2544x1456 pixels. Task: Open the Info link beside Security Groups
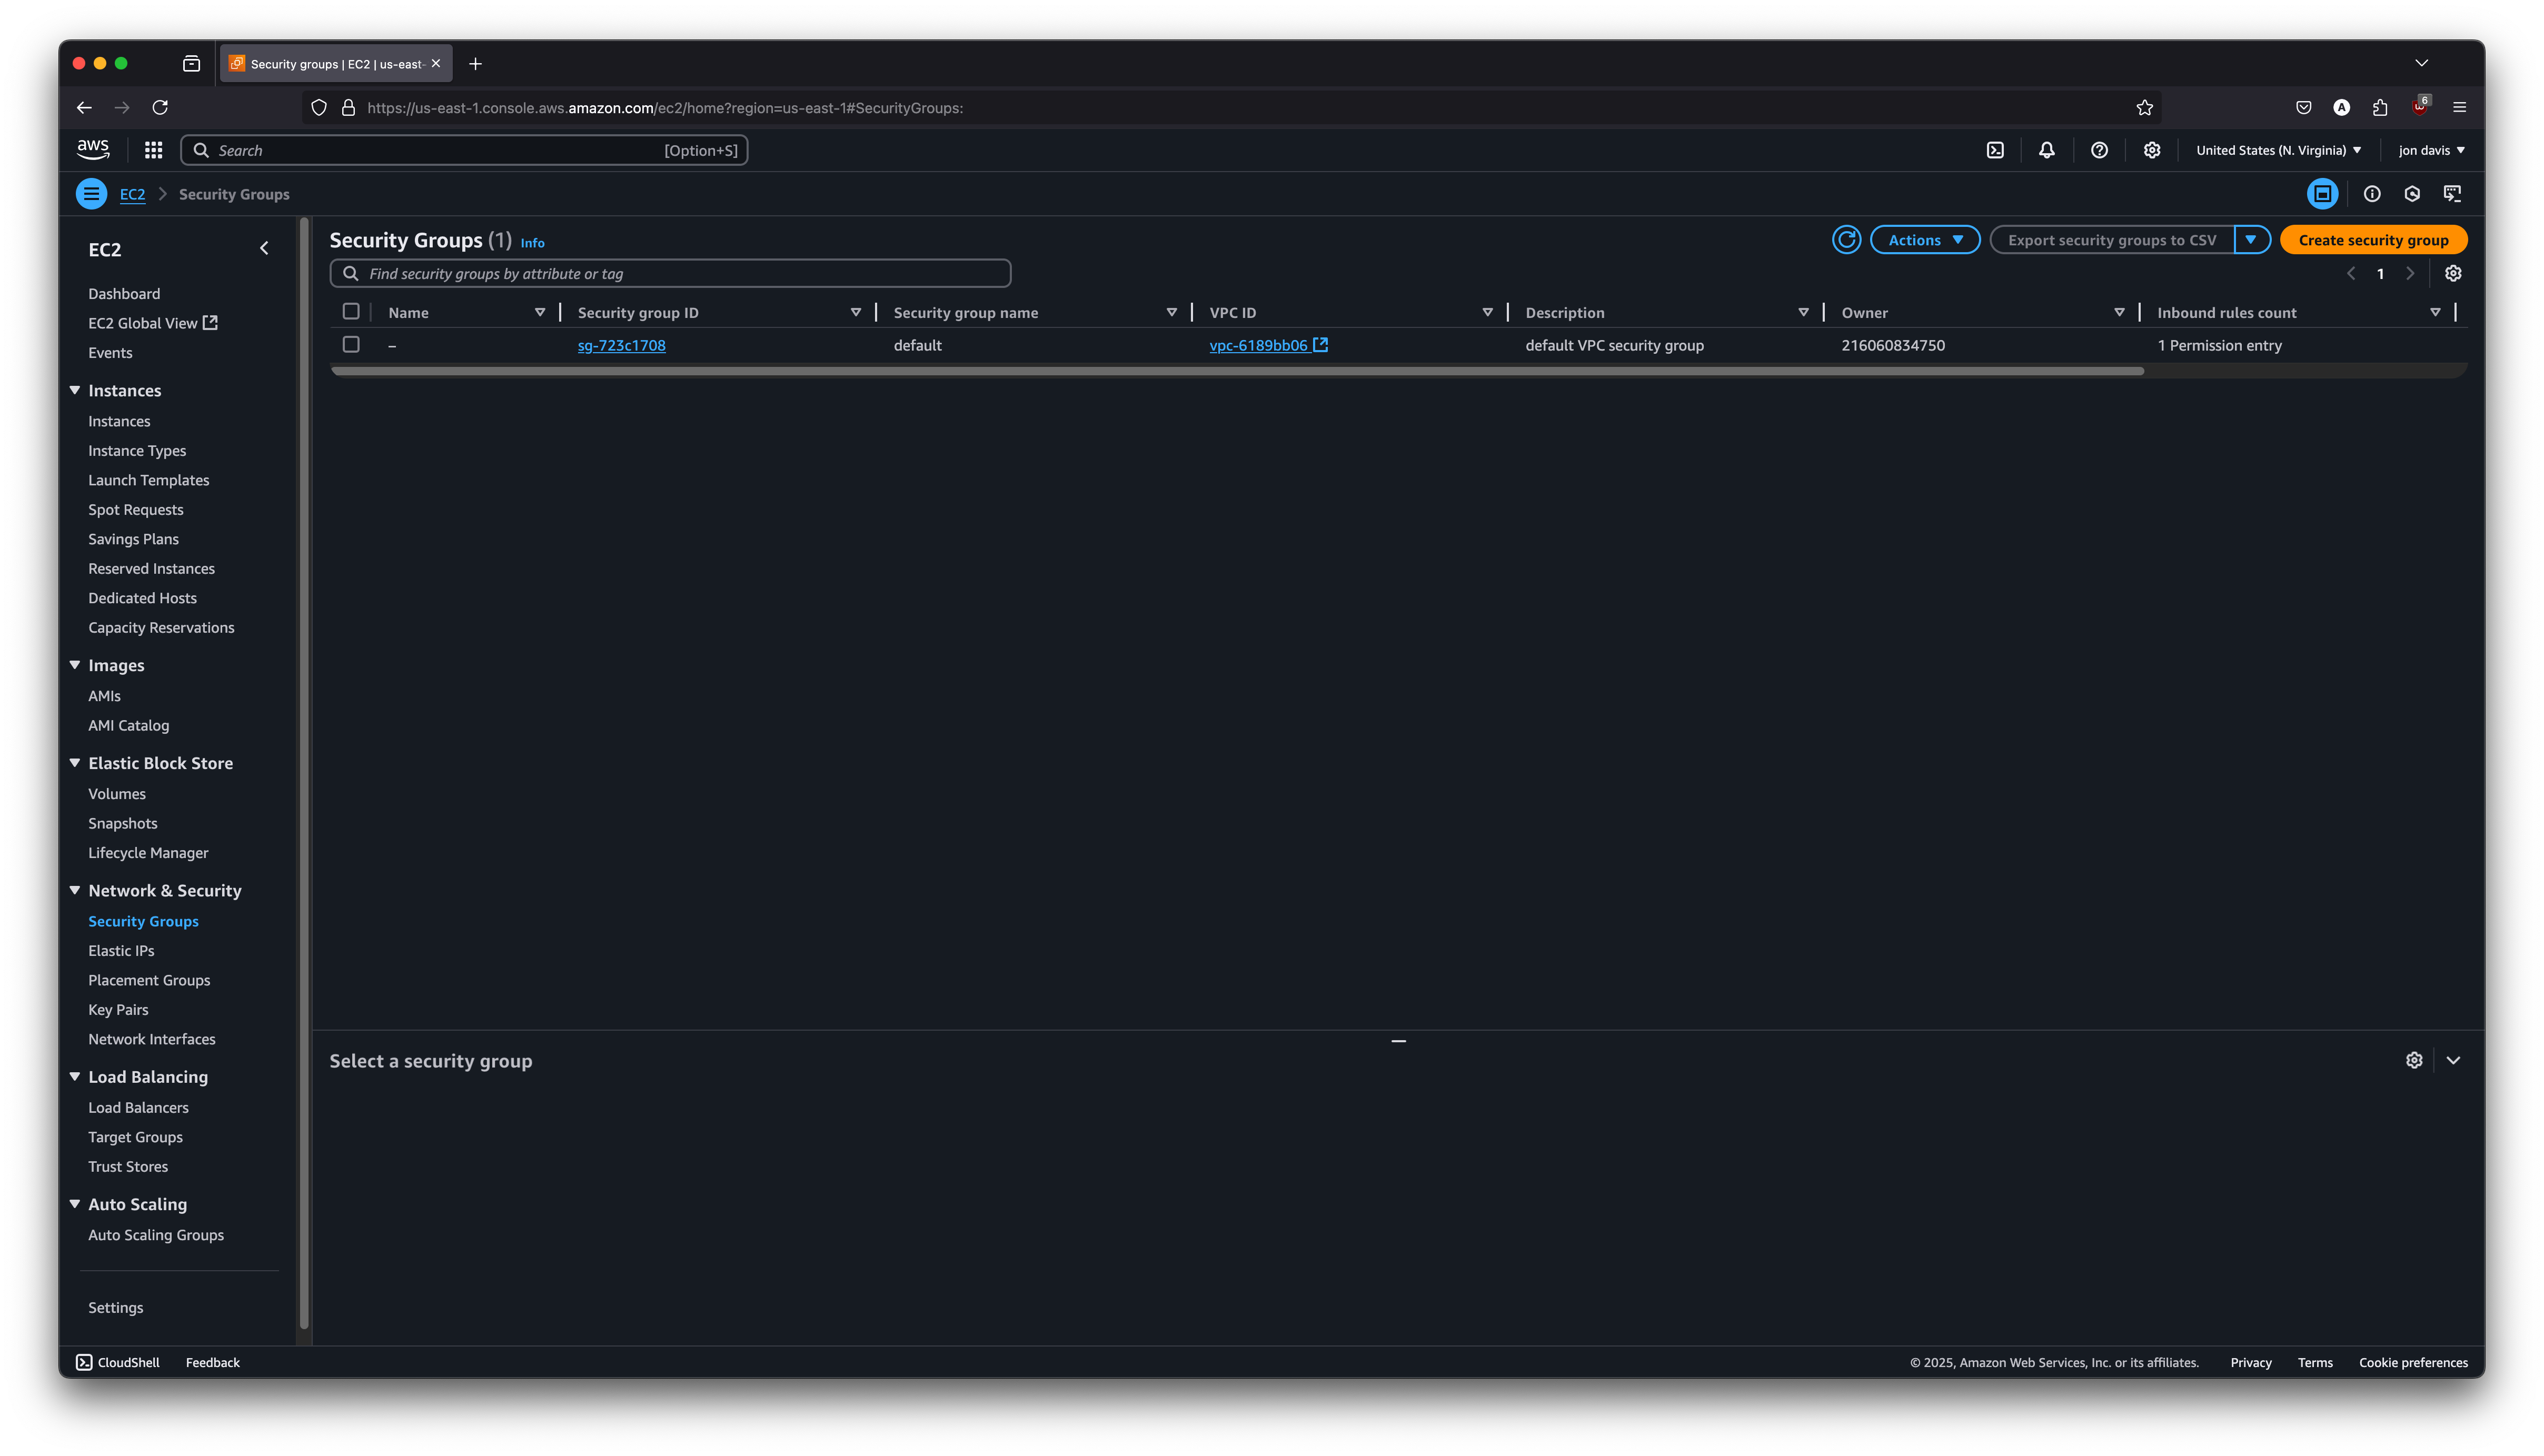coord(532,243)
